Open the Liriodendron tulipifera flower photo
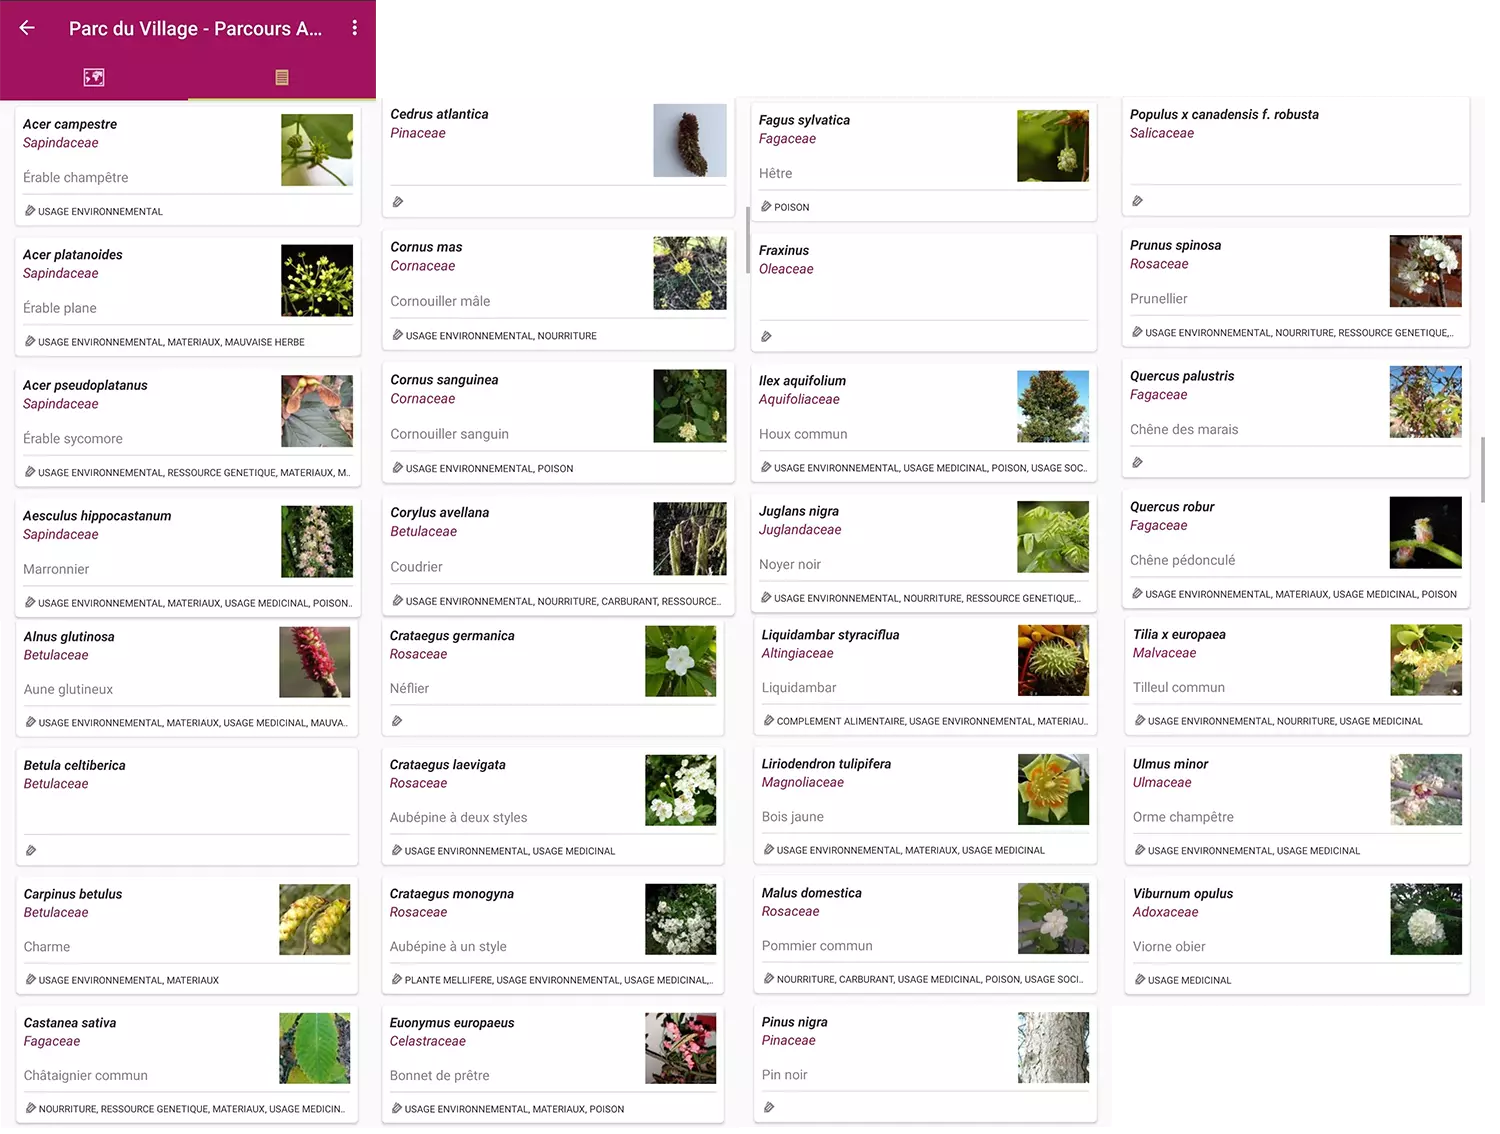The height and width of the screenshot is (1134, 1500). [x=1052, y=790]
